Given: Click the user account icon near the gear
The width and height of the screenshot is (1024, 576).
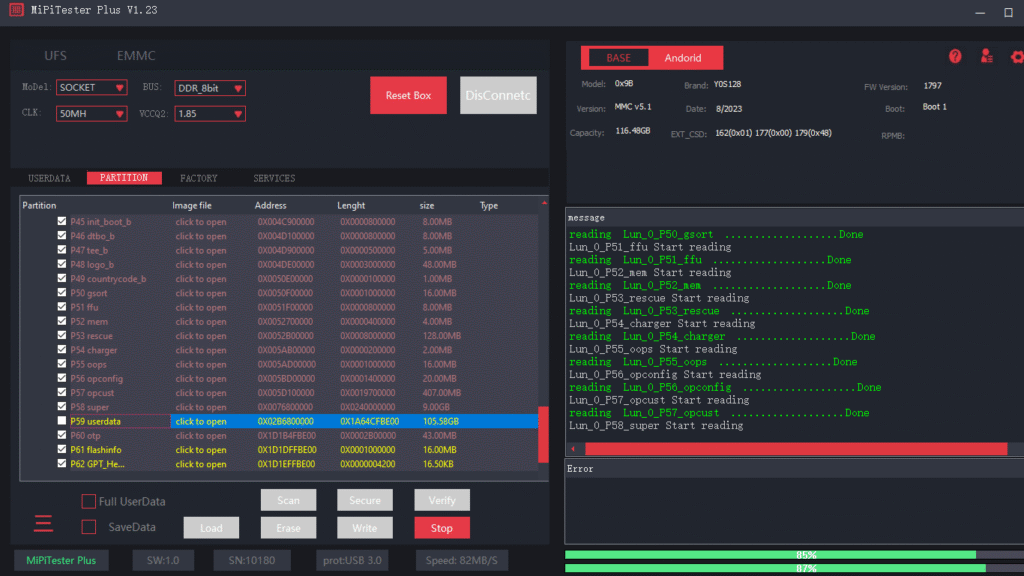Looking at the screenshot, I should [986, 57].
